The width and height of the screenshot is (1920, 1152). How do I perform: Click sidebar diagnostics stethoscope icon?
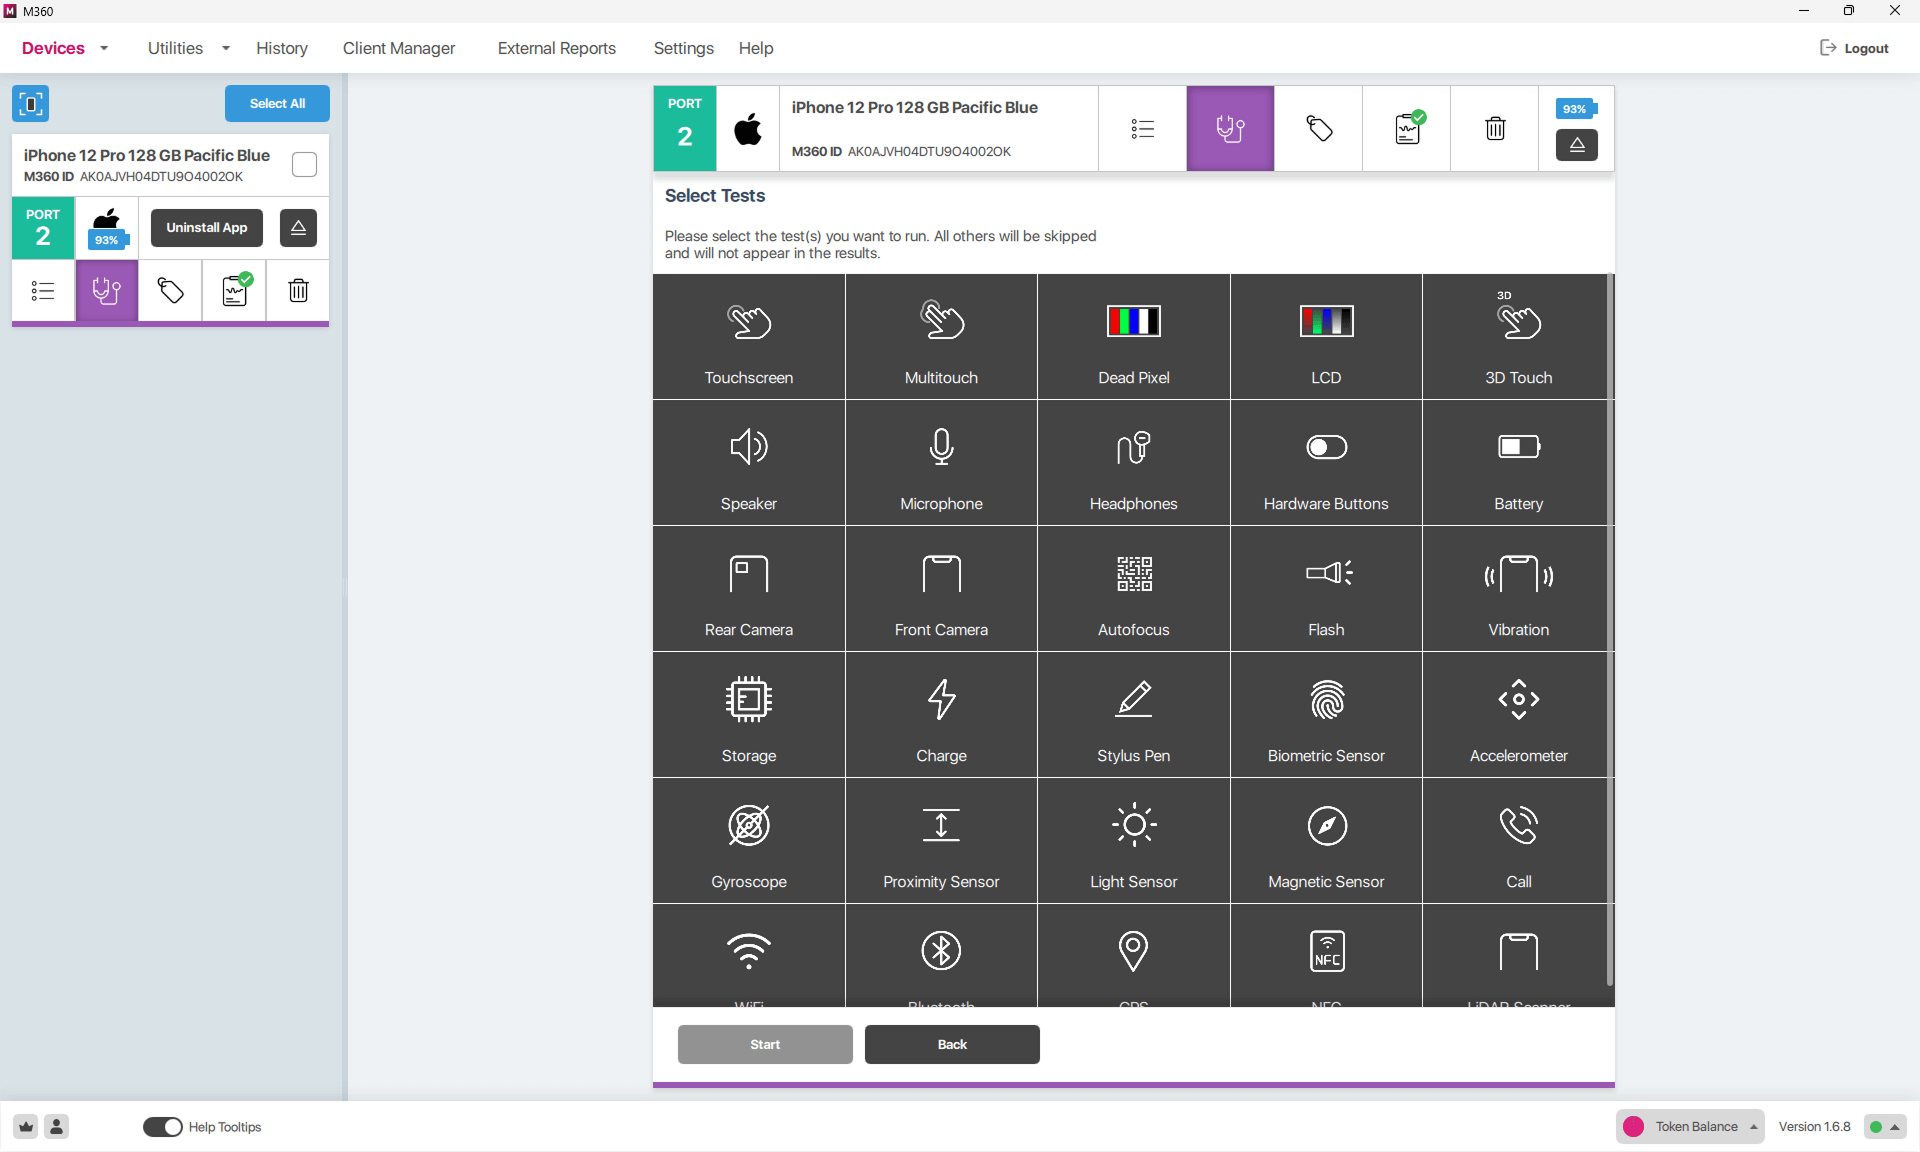tap(106, 291)
